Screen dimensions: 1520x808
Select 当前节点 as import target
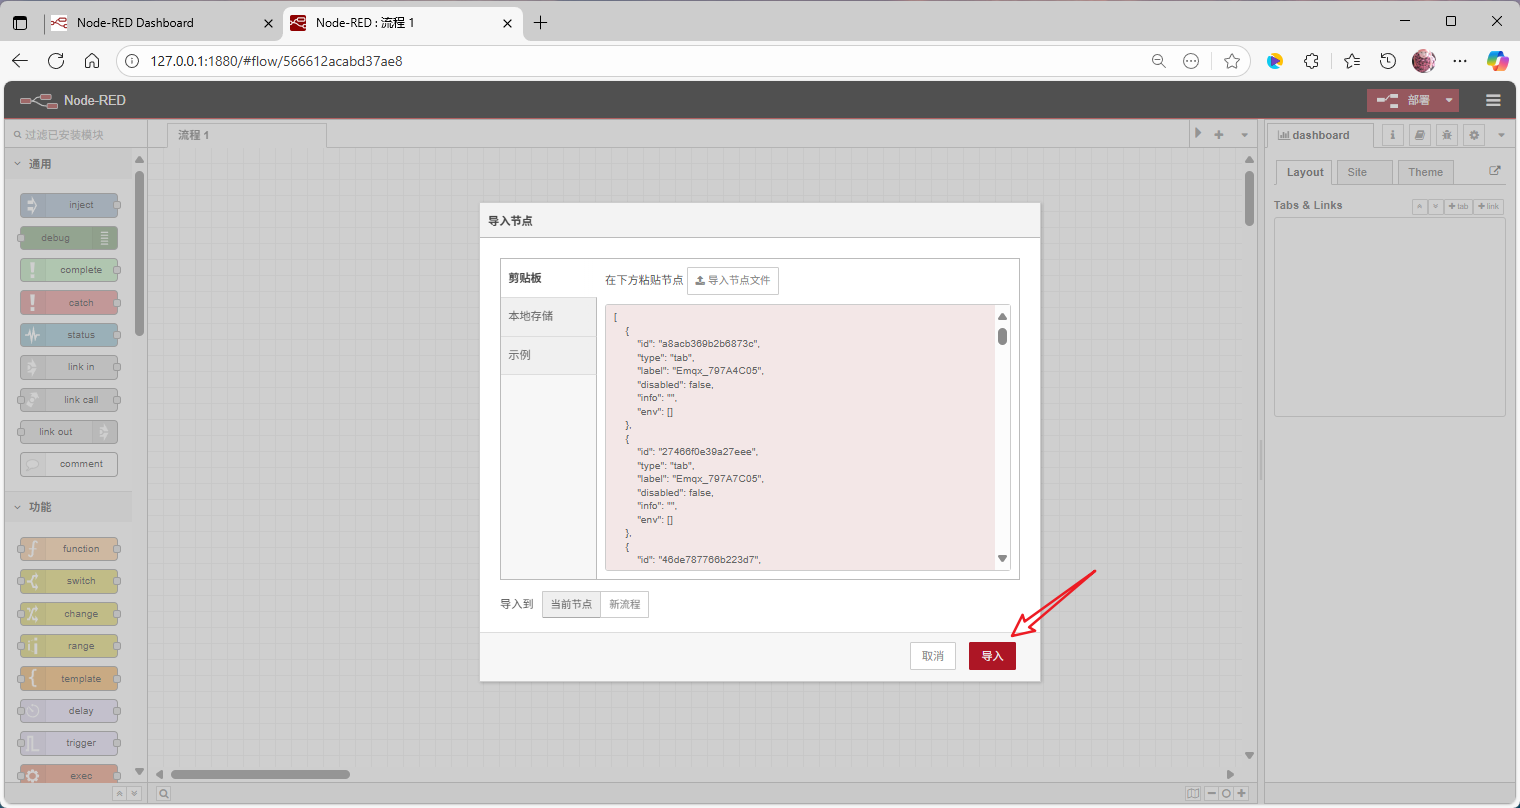click(571, 604)
